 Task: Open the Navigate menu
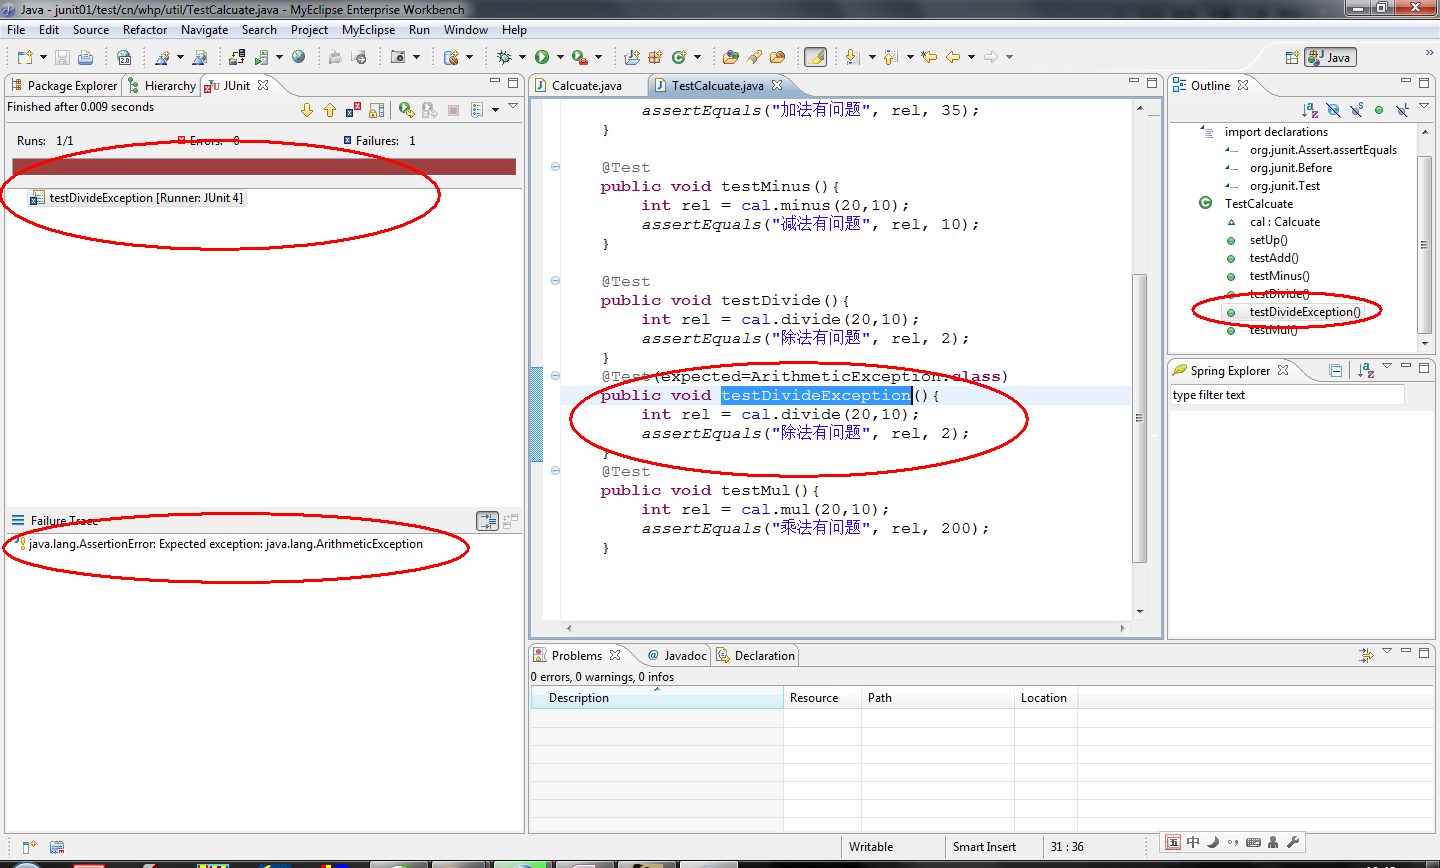coord(204,30)
